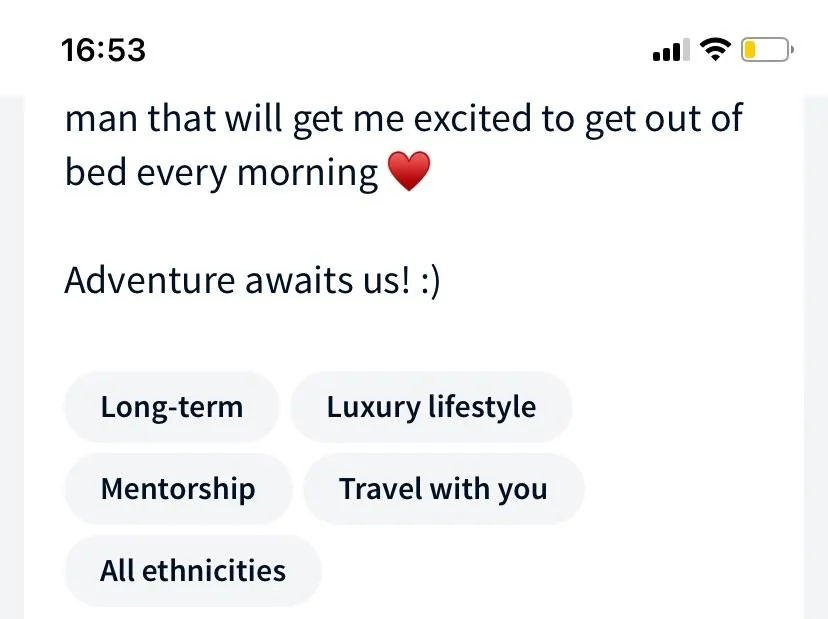This screenshot has height=619, width=828.
Task: Tap the smiley ':)' at end of bio
Action: 431,282
